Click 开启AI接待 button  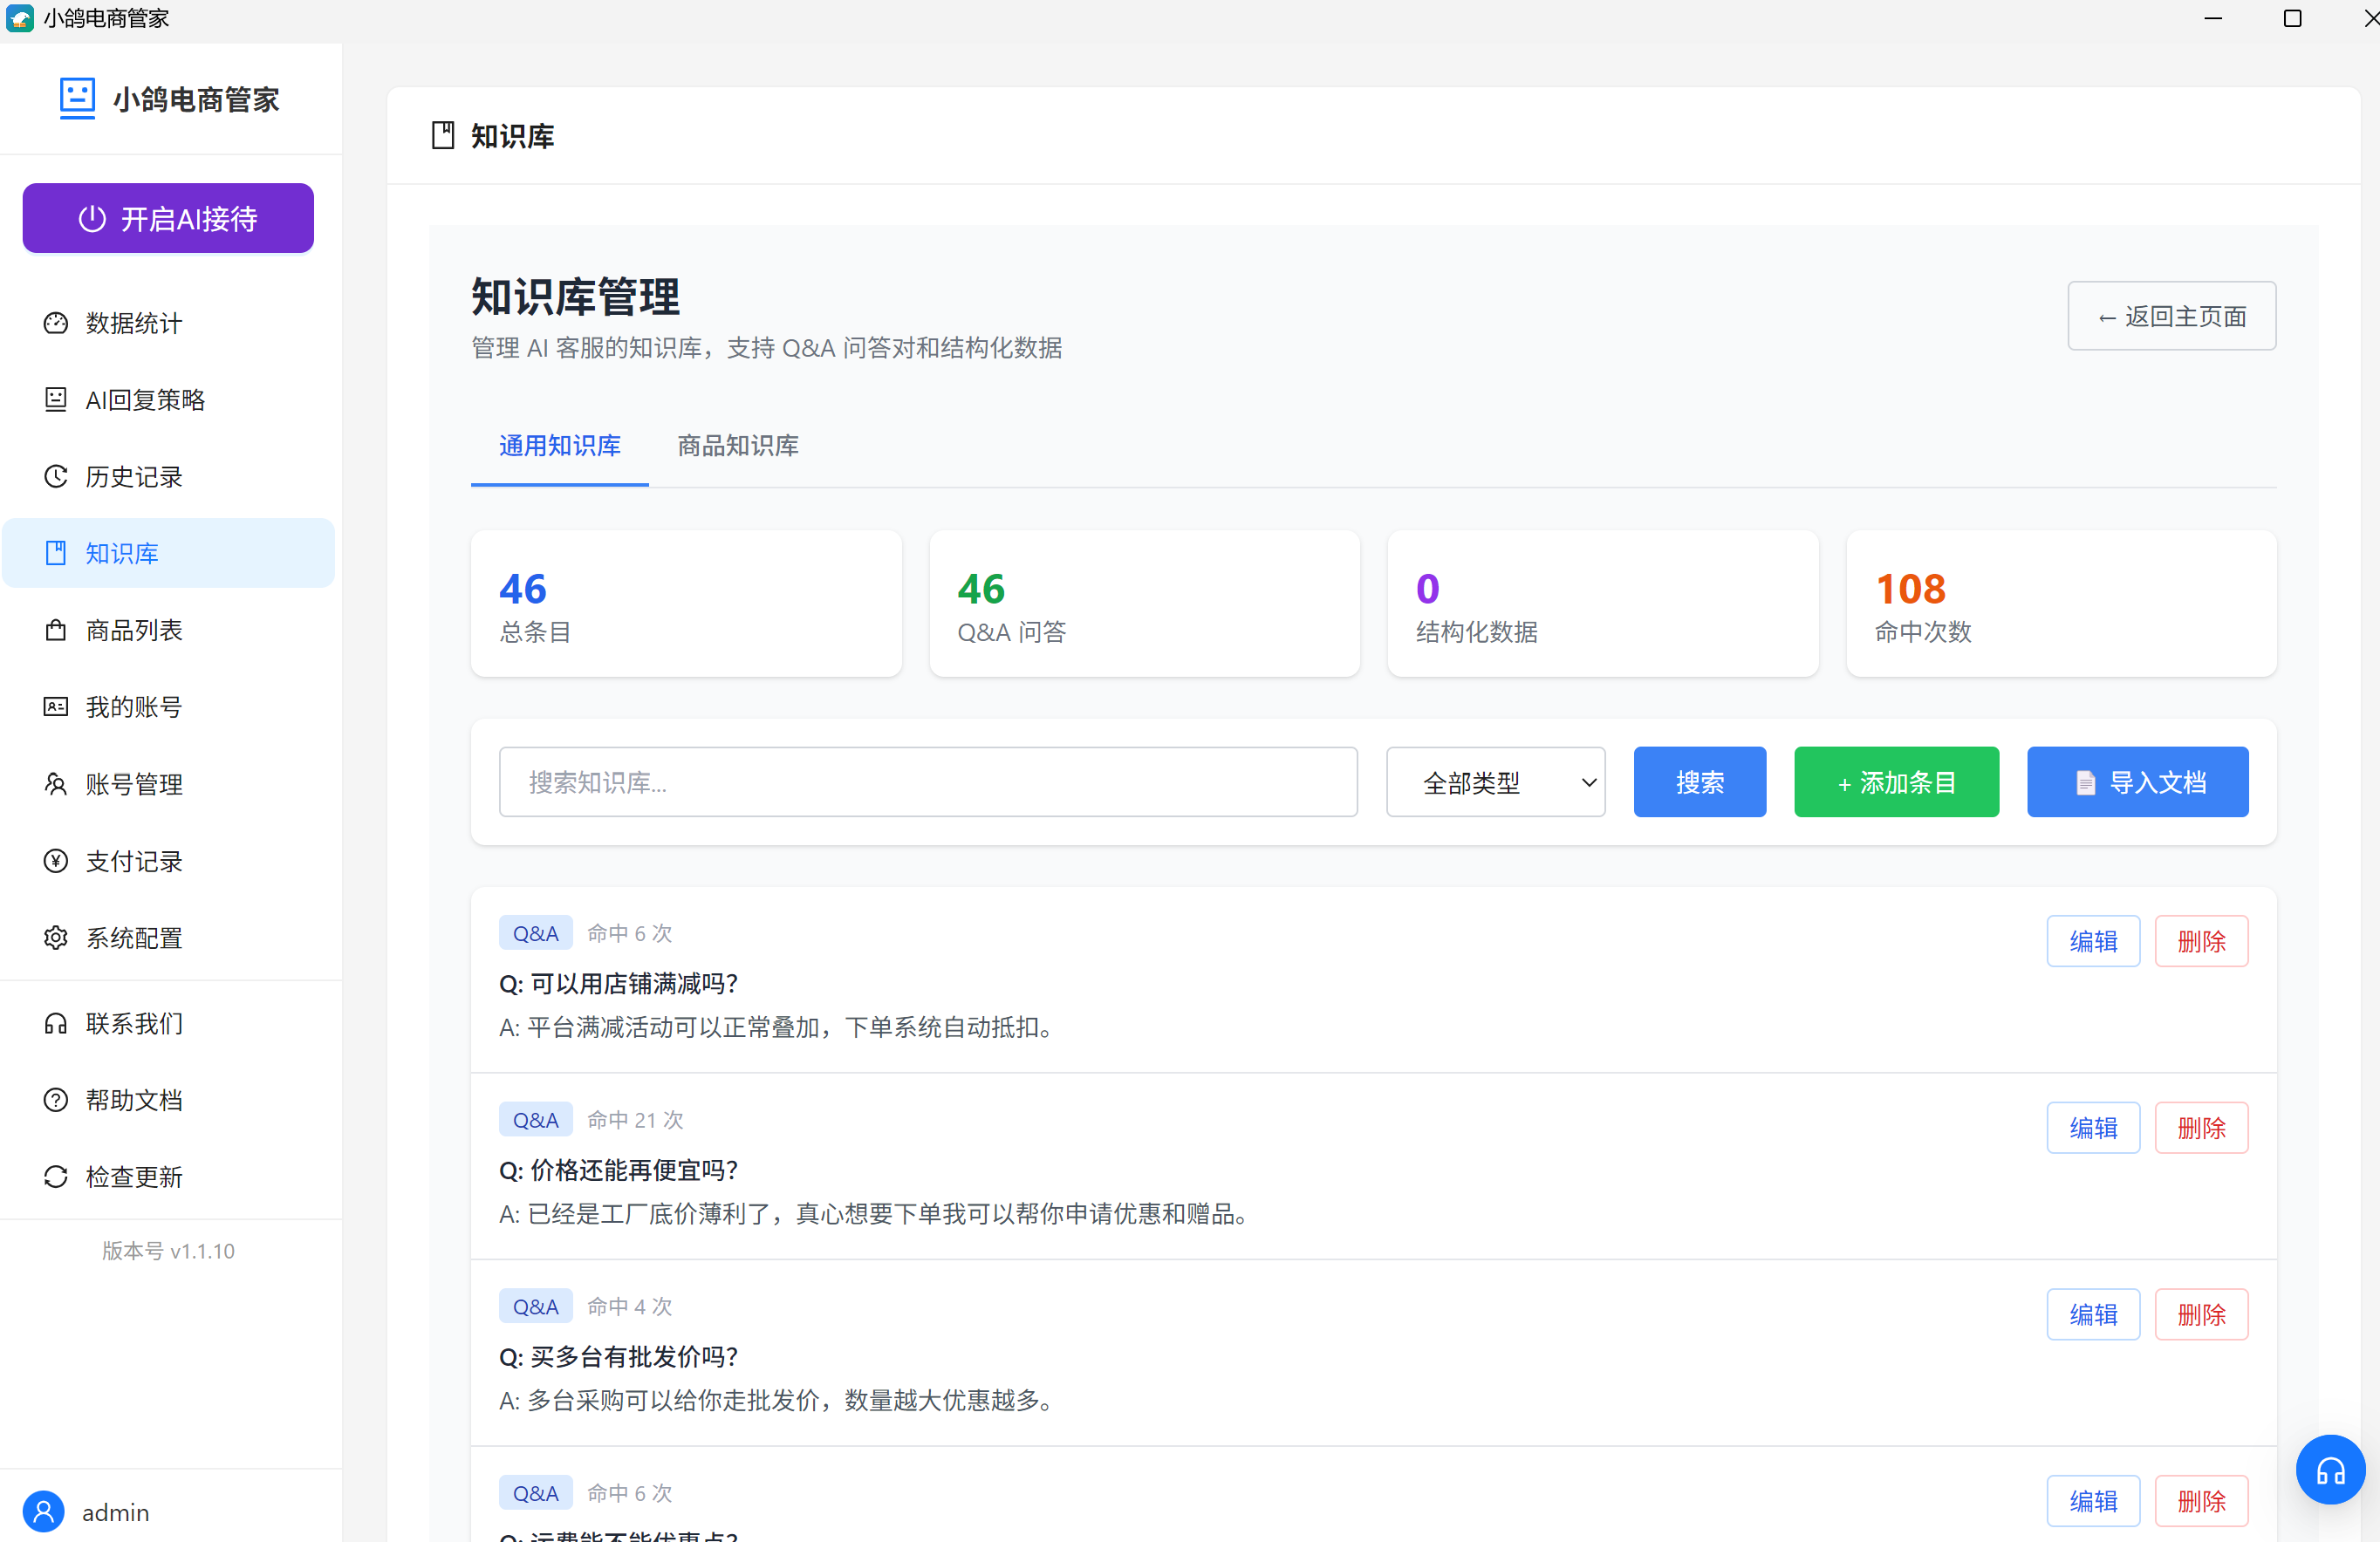(168, 218)
